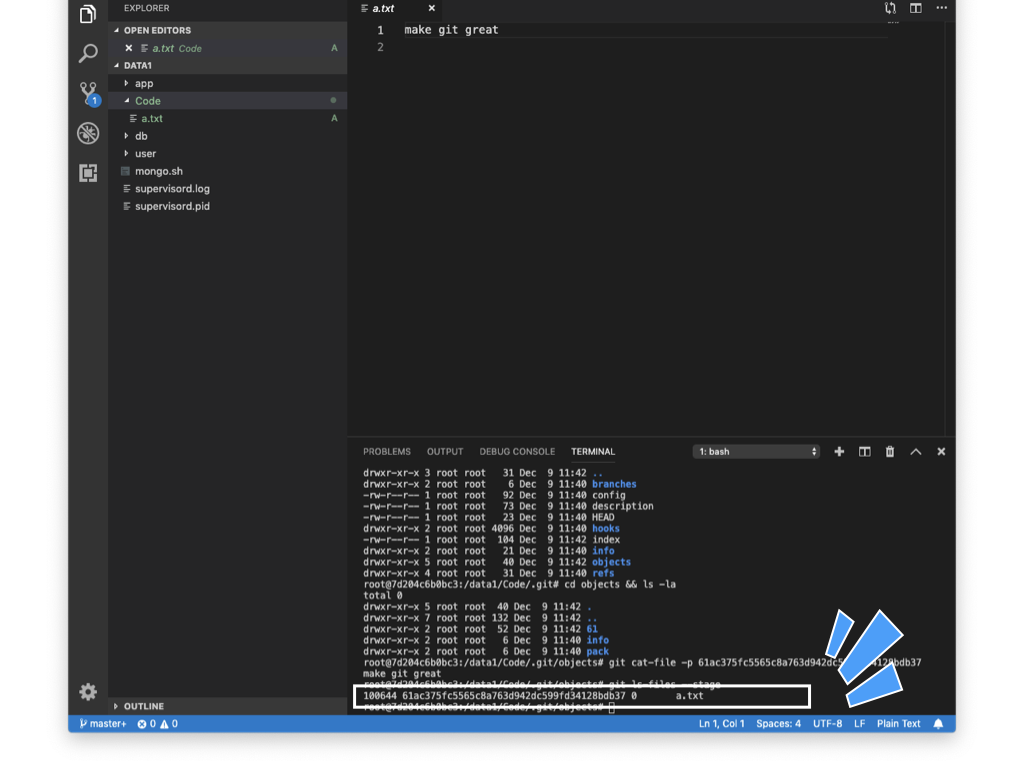Open the Search view in activity bar
Image resolution: width=1024 pixels, height=768 pixels.
tap(88, 53)
